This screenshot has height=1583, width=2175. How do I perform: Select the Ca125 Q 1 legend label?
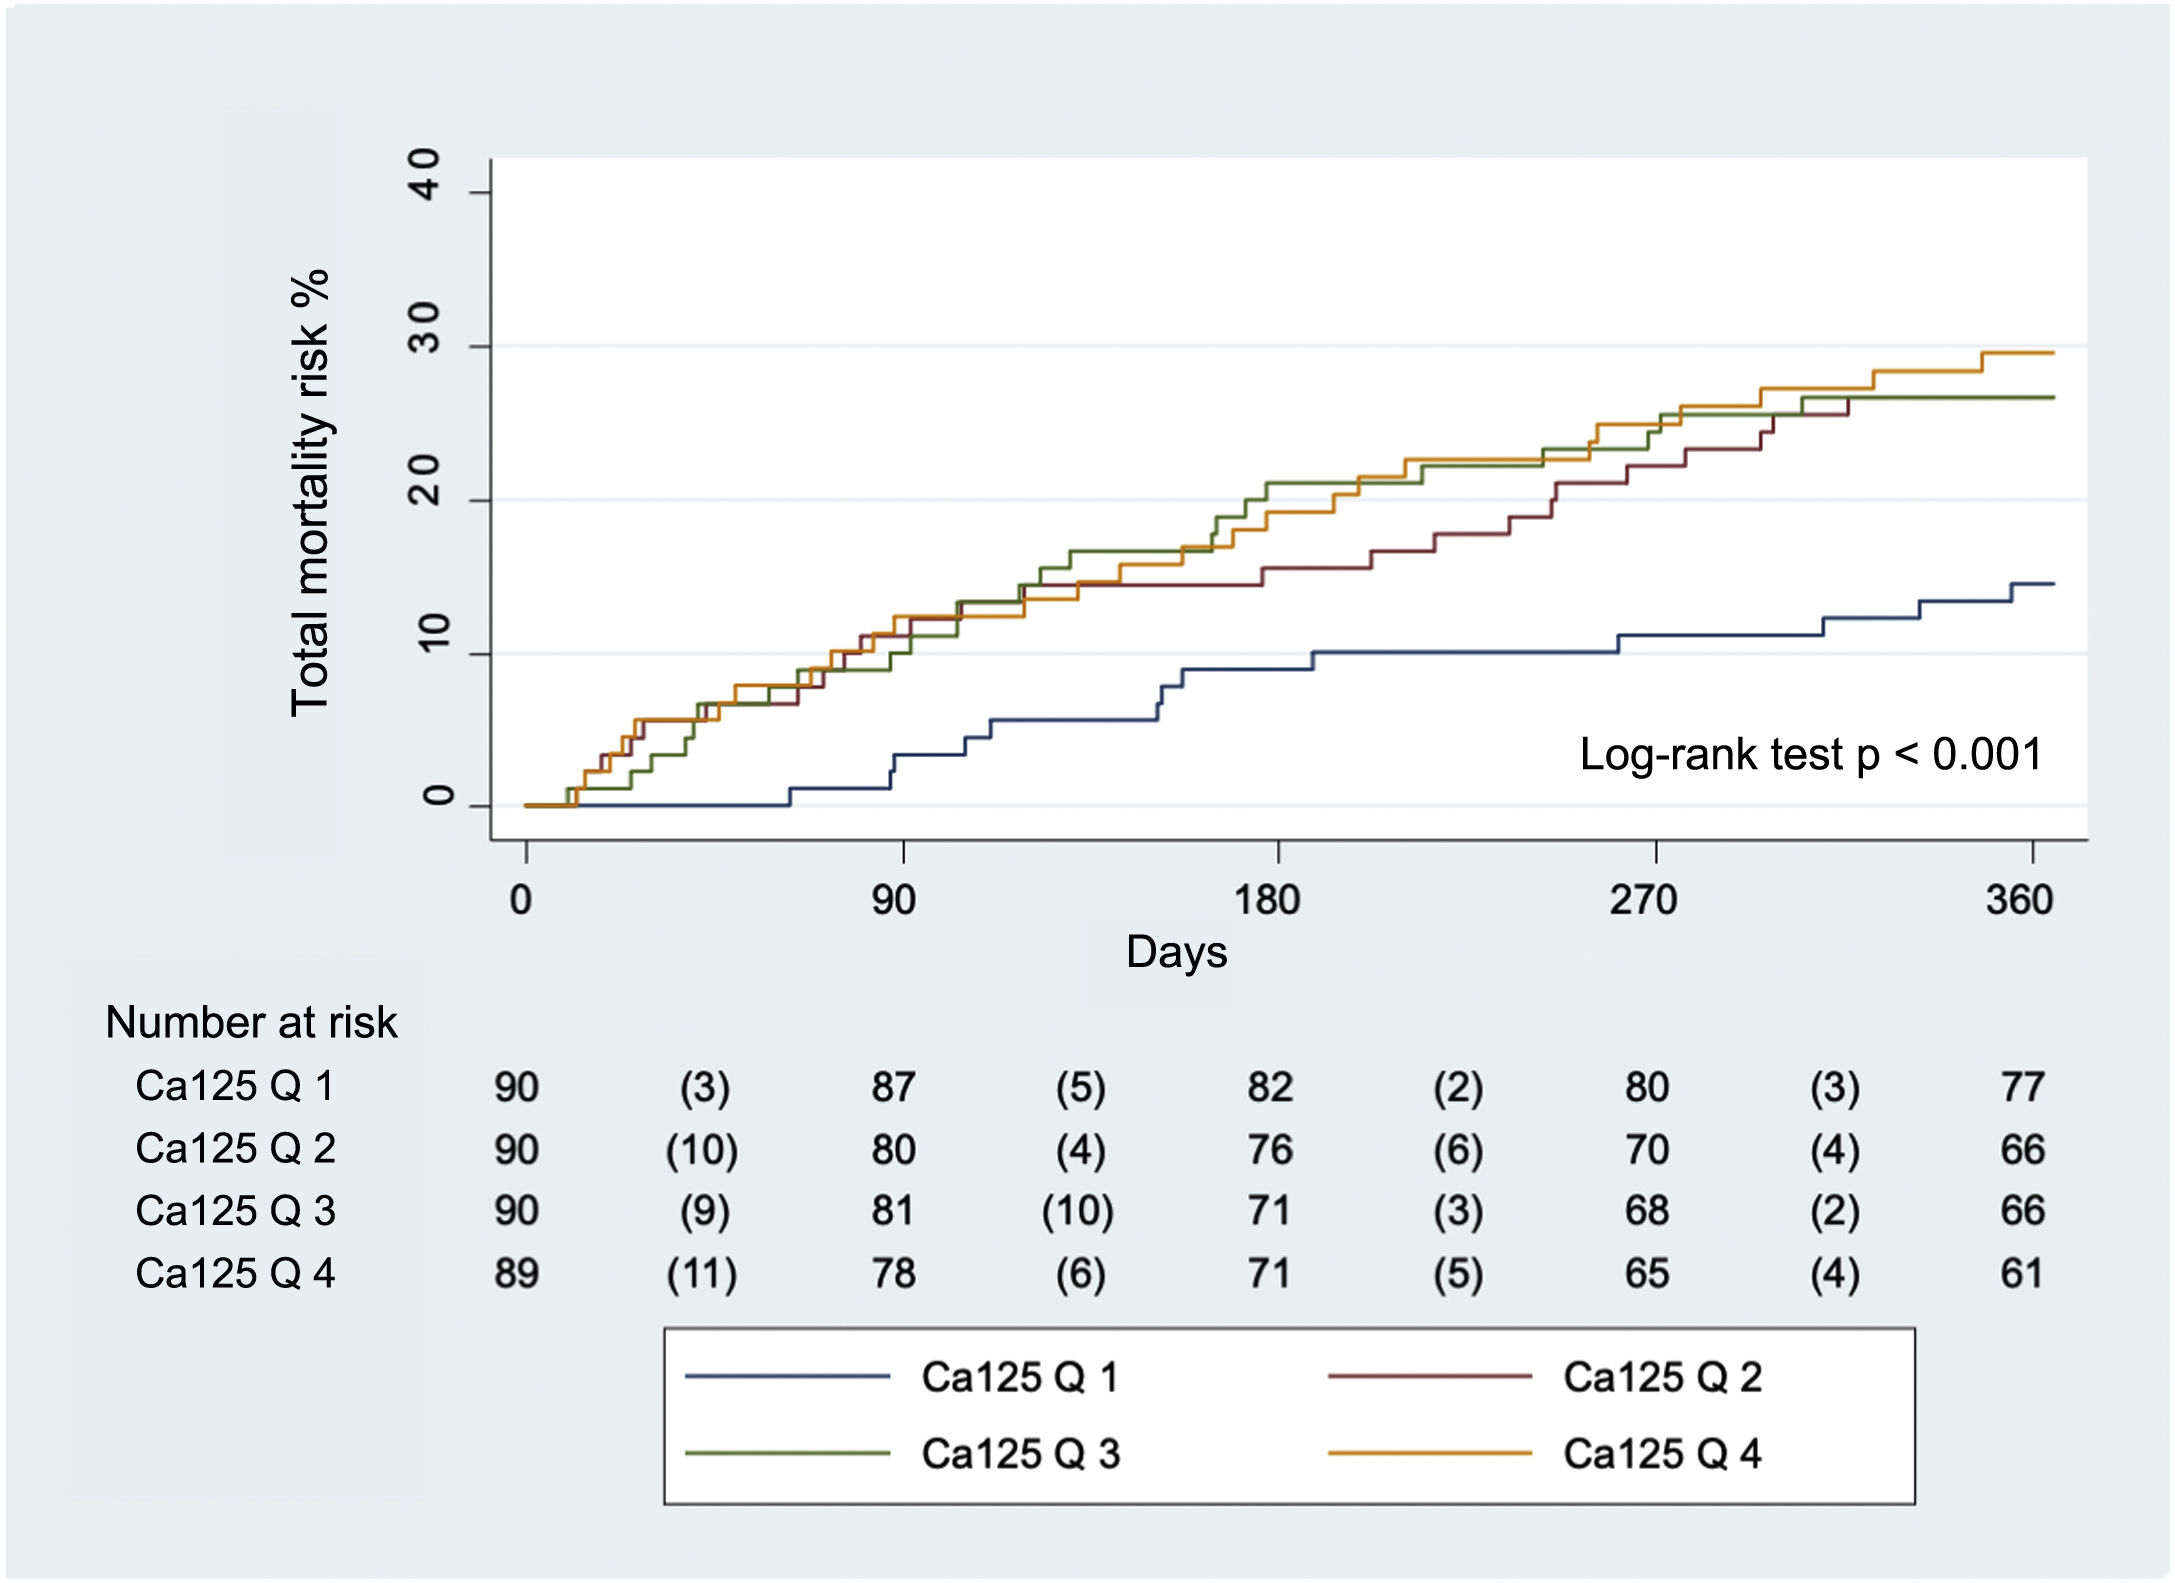pyautogui.click(x=1020, y=1377)
